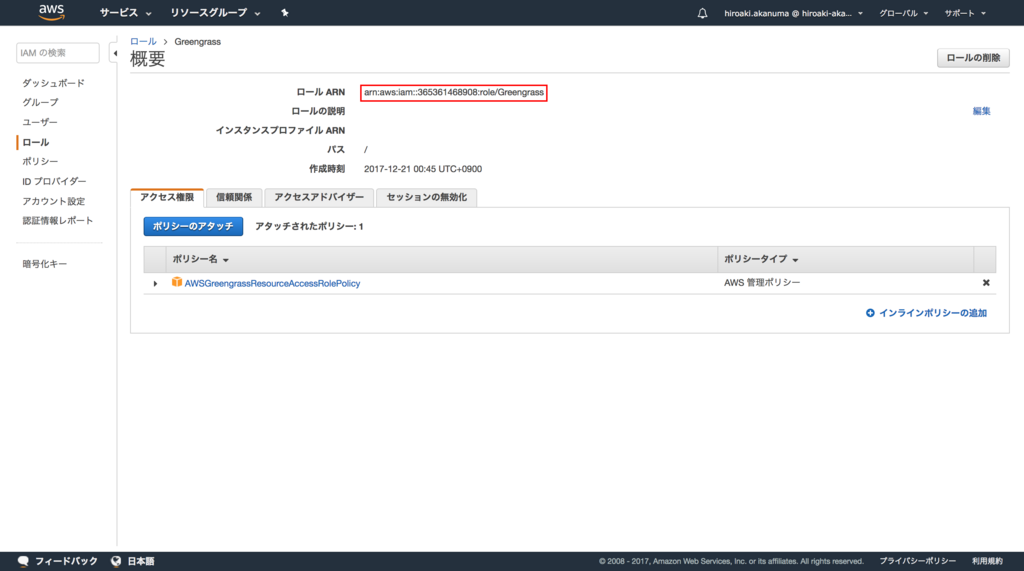This screenshot has height=571, width=1024.
Task: Select ロール in the sidebar
Action: point(36,142)
